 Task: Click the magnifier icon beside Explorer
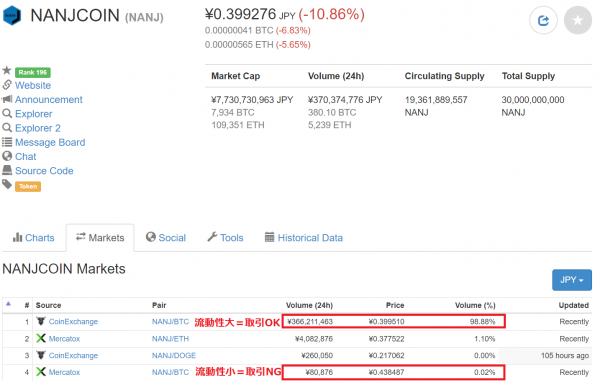pyautogui.click(x=7, y=113)
